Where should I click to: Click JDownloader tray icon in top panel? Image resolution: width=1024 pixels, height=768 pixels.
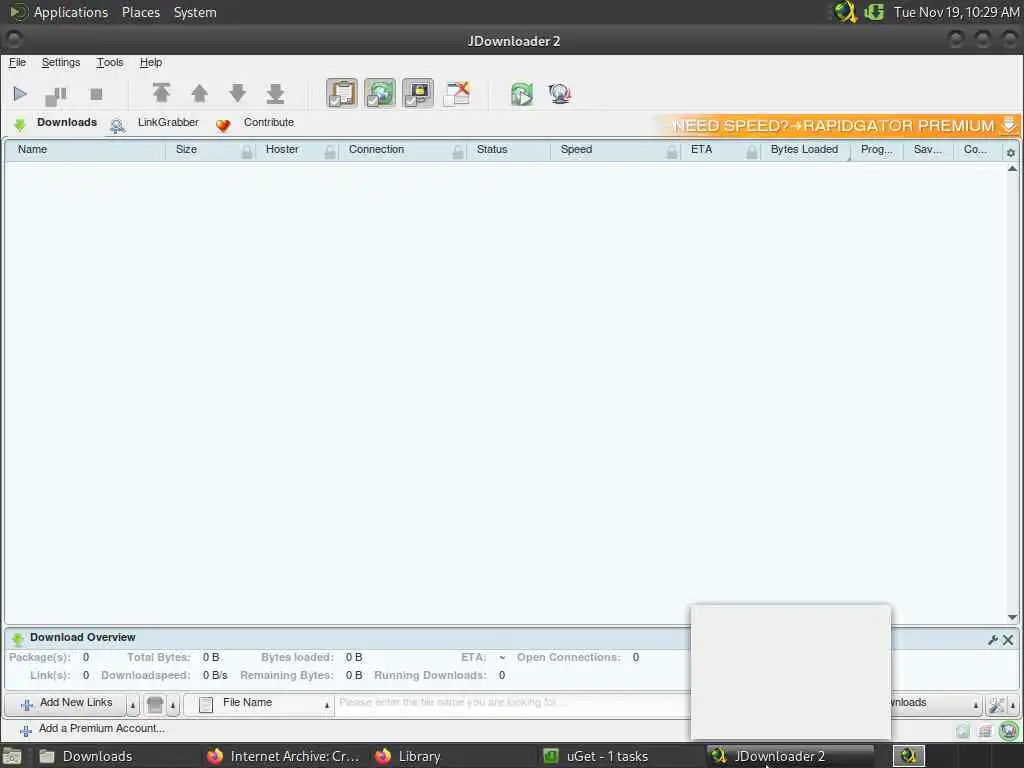point(845,12)
